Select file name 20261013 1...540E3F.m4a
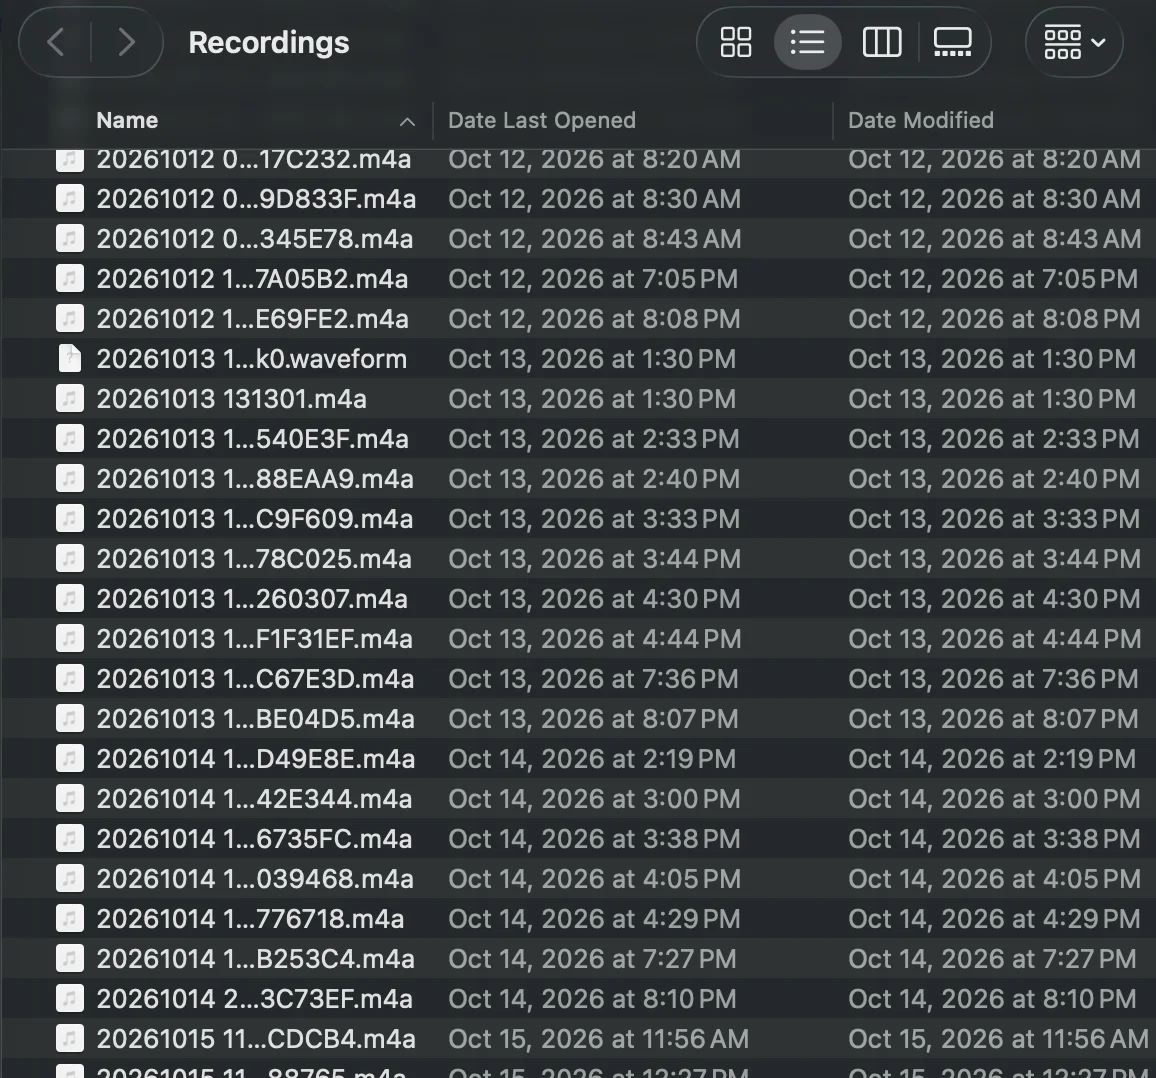Image resolution: width=1156 pixels, height=1078 pixels. [253, 439]
